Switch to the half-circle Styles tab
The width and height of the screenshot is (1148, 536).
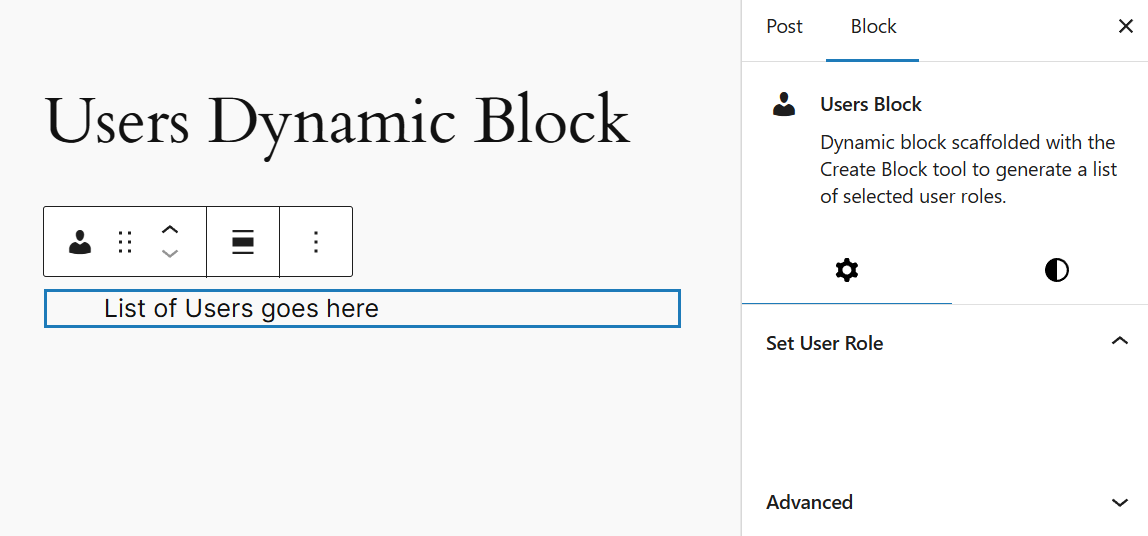(x=1056, y=270)
